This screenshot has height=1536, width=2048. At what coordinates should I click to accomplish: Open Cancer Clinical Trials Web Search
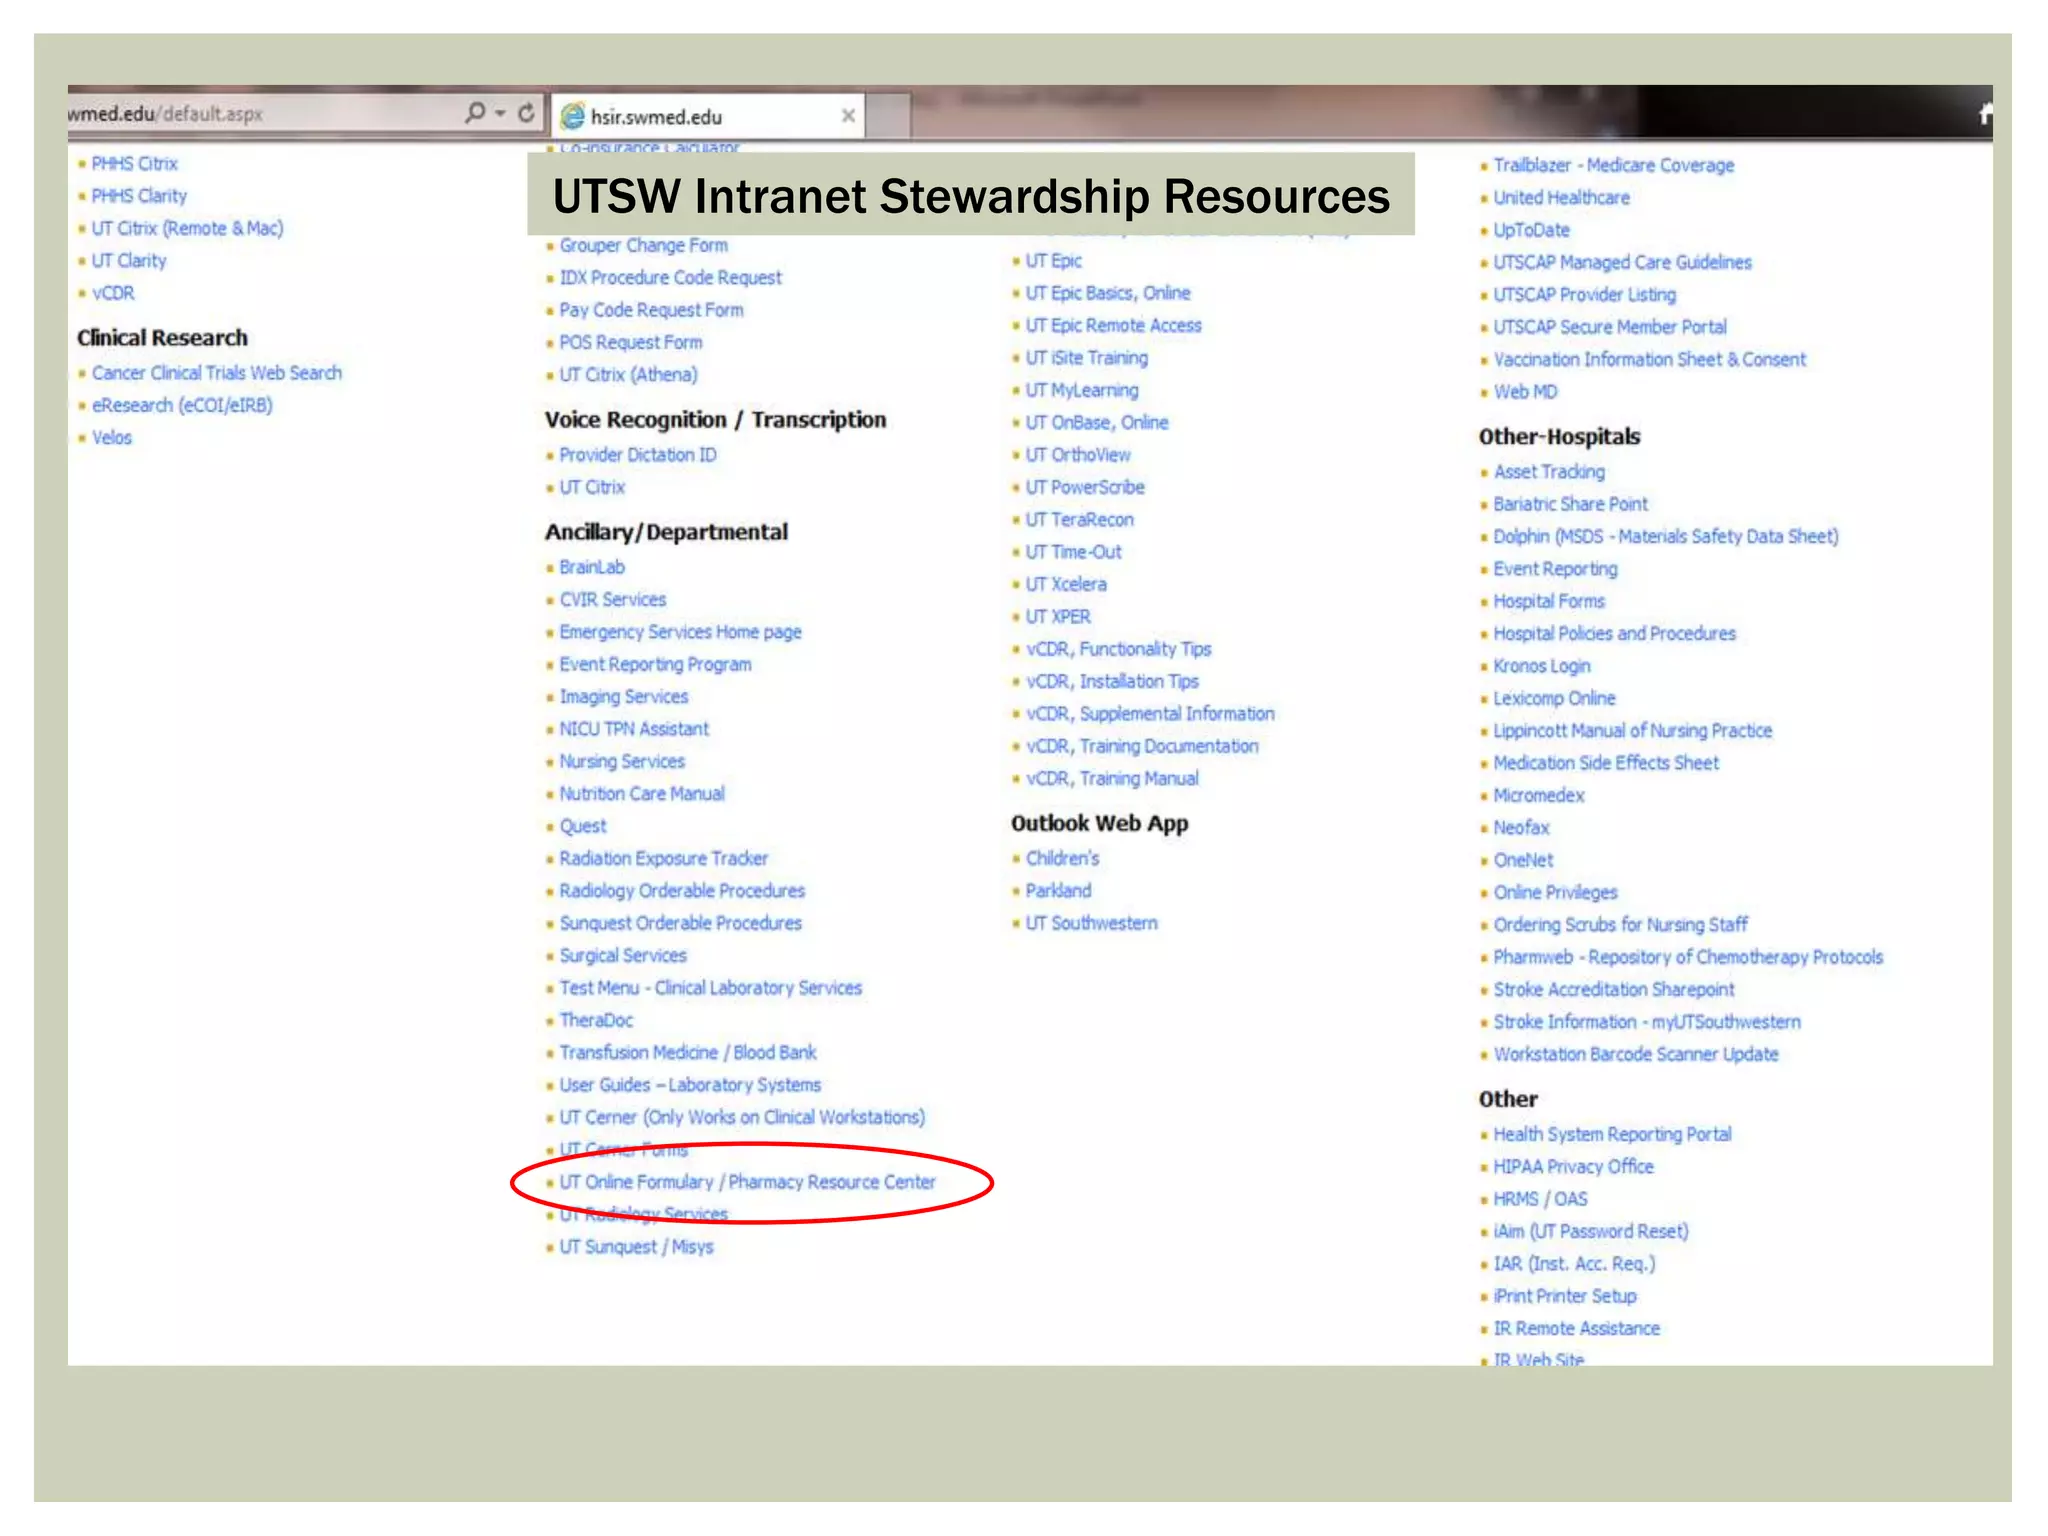pyautogui.click(x=217, y=372)
